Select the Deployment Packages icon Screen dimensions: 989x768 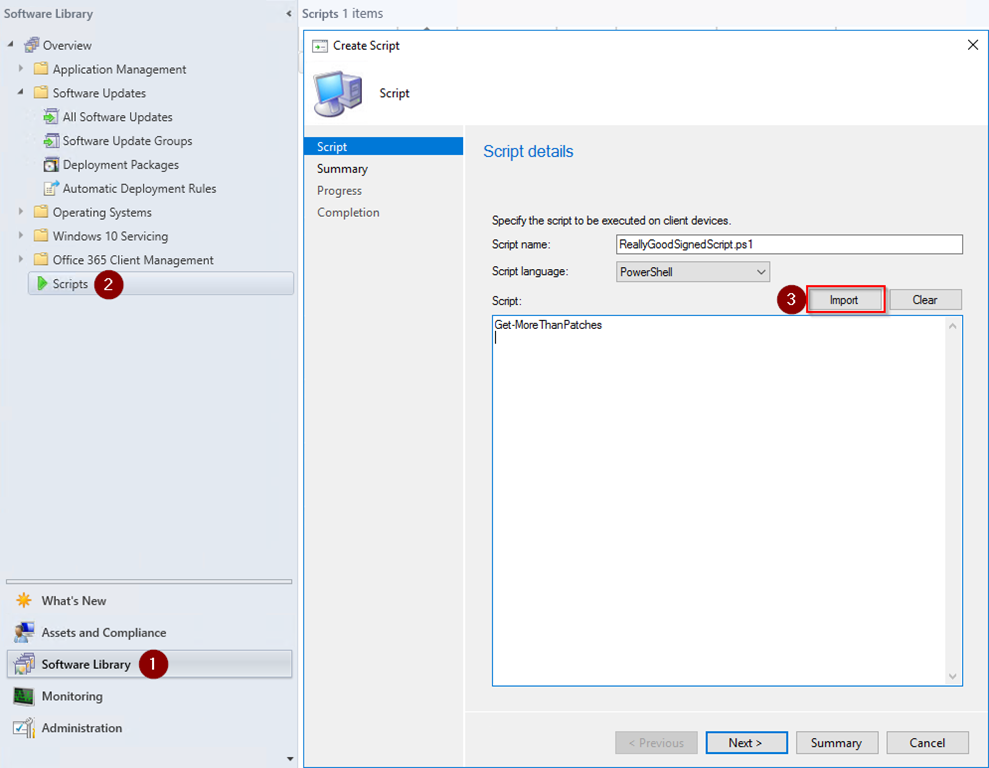pyautogui.click(x=51, y=165)
